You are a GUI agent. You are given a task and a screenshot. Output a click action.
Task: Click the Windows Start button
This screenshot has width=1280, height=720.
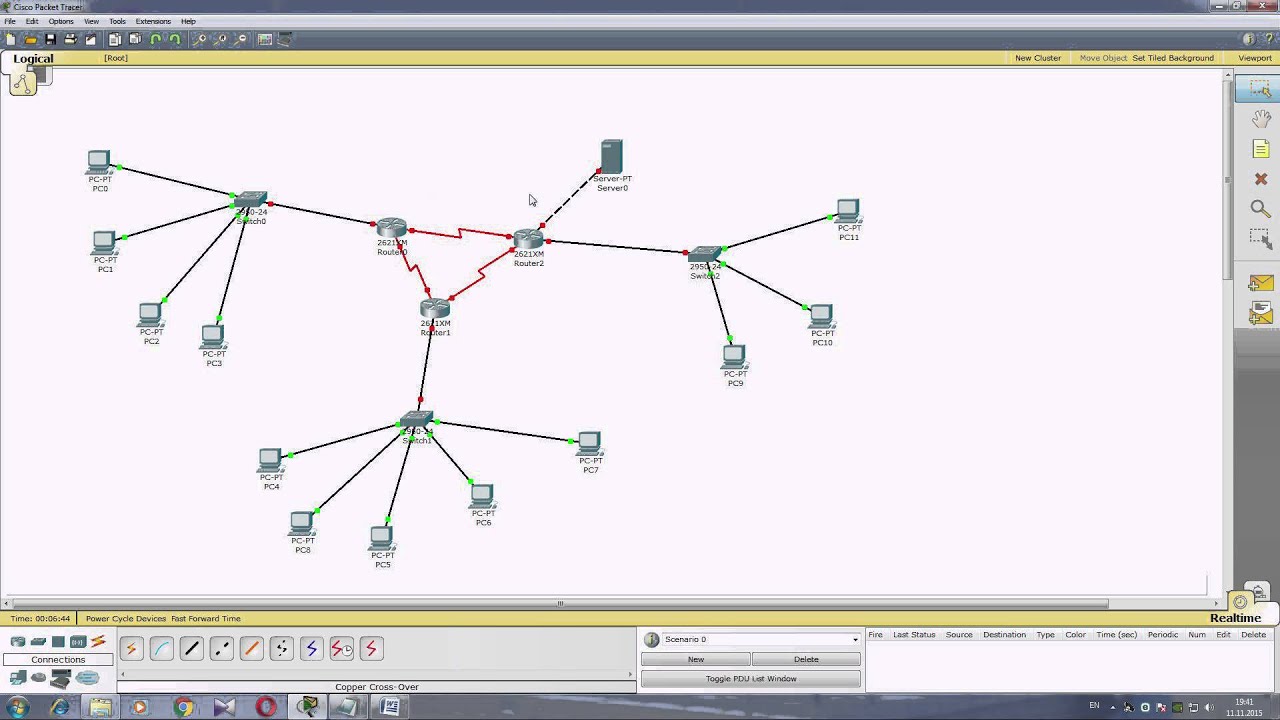pyautogui.click(x=17, y=707)
